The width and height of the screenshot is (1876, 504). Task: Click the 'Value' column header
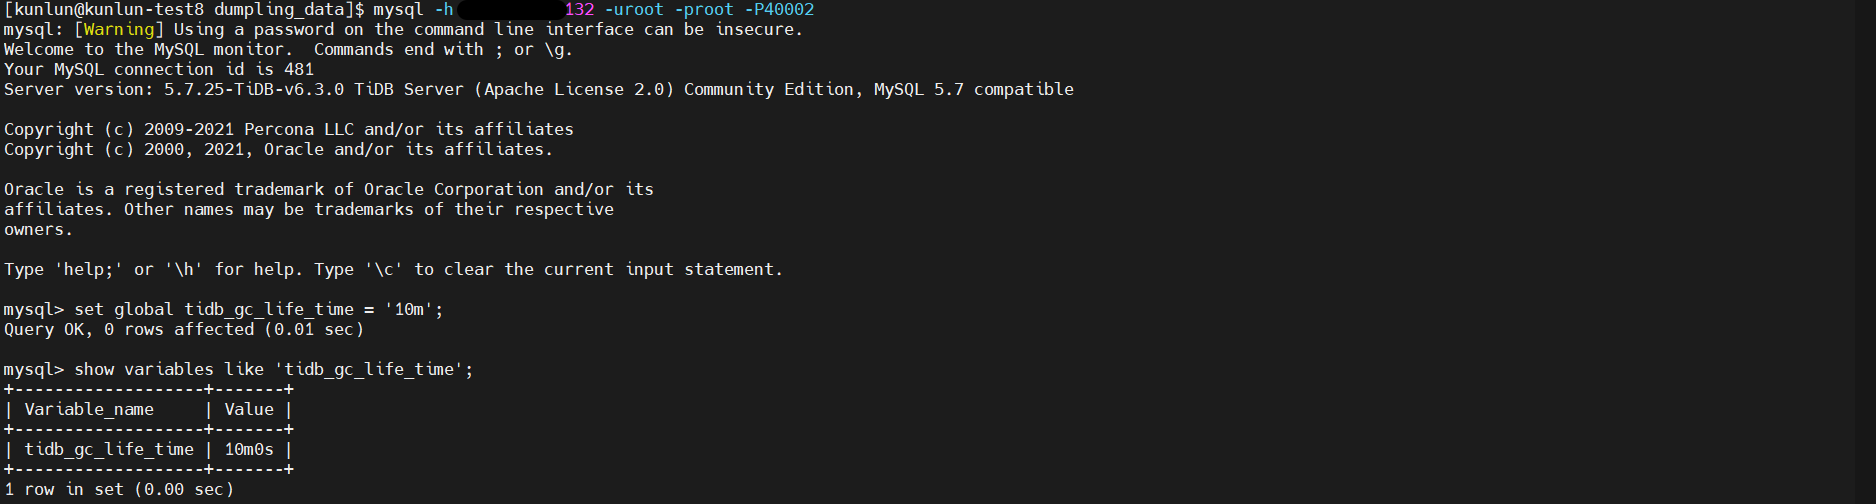(x=249, y=410)
